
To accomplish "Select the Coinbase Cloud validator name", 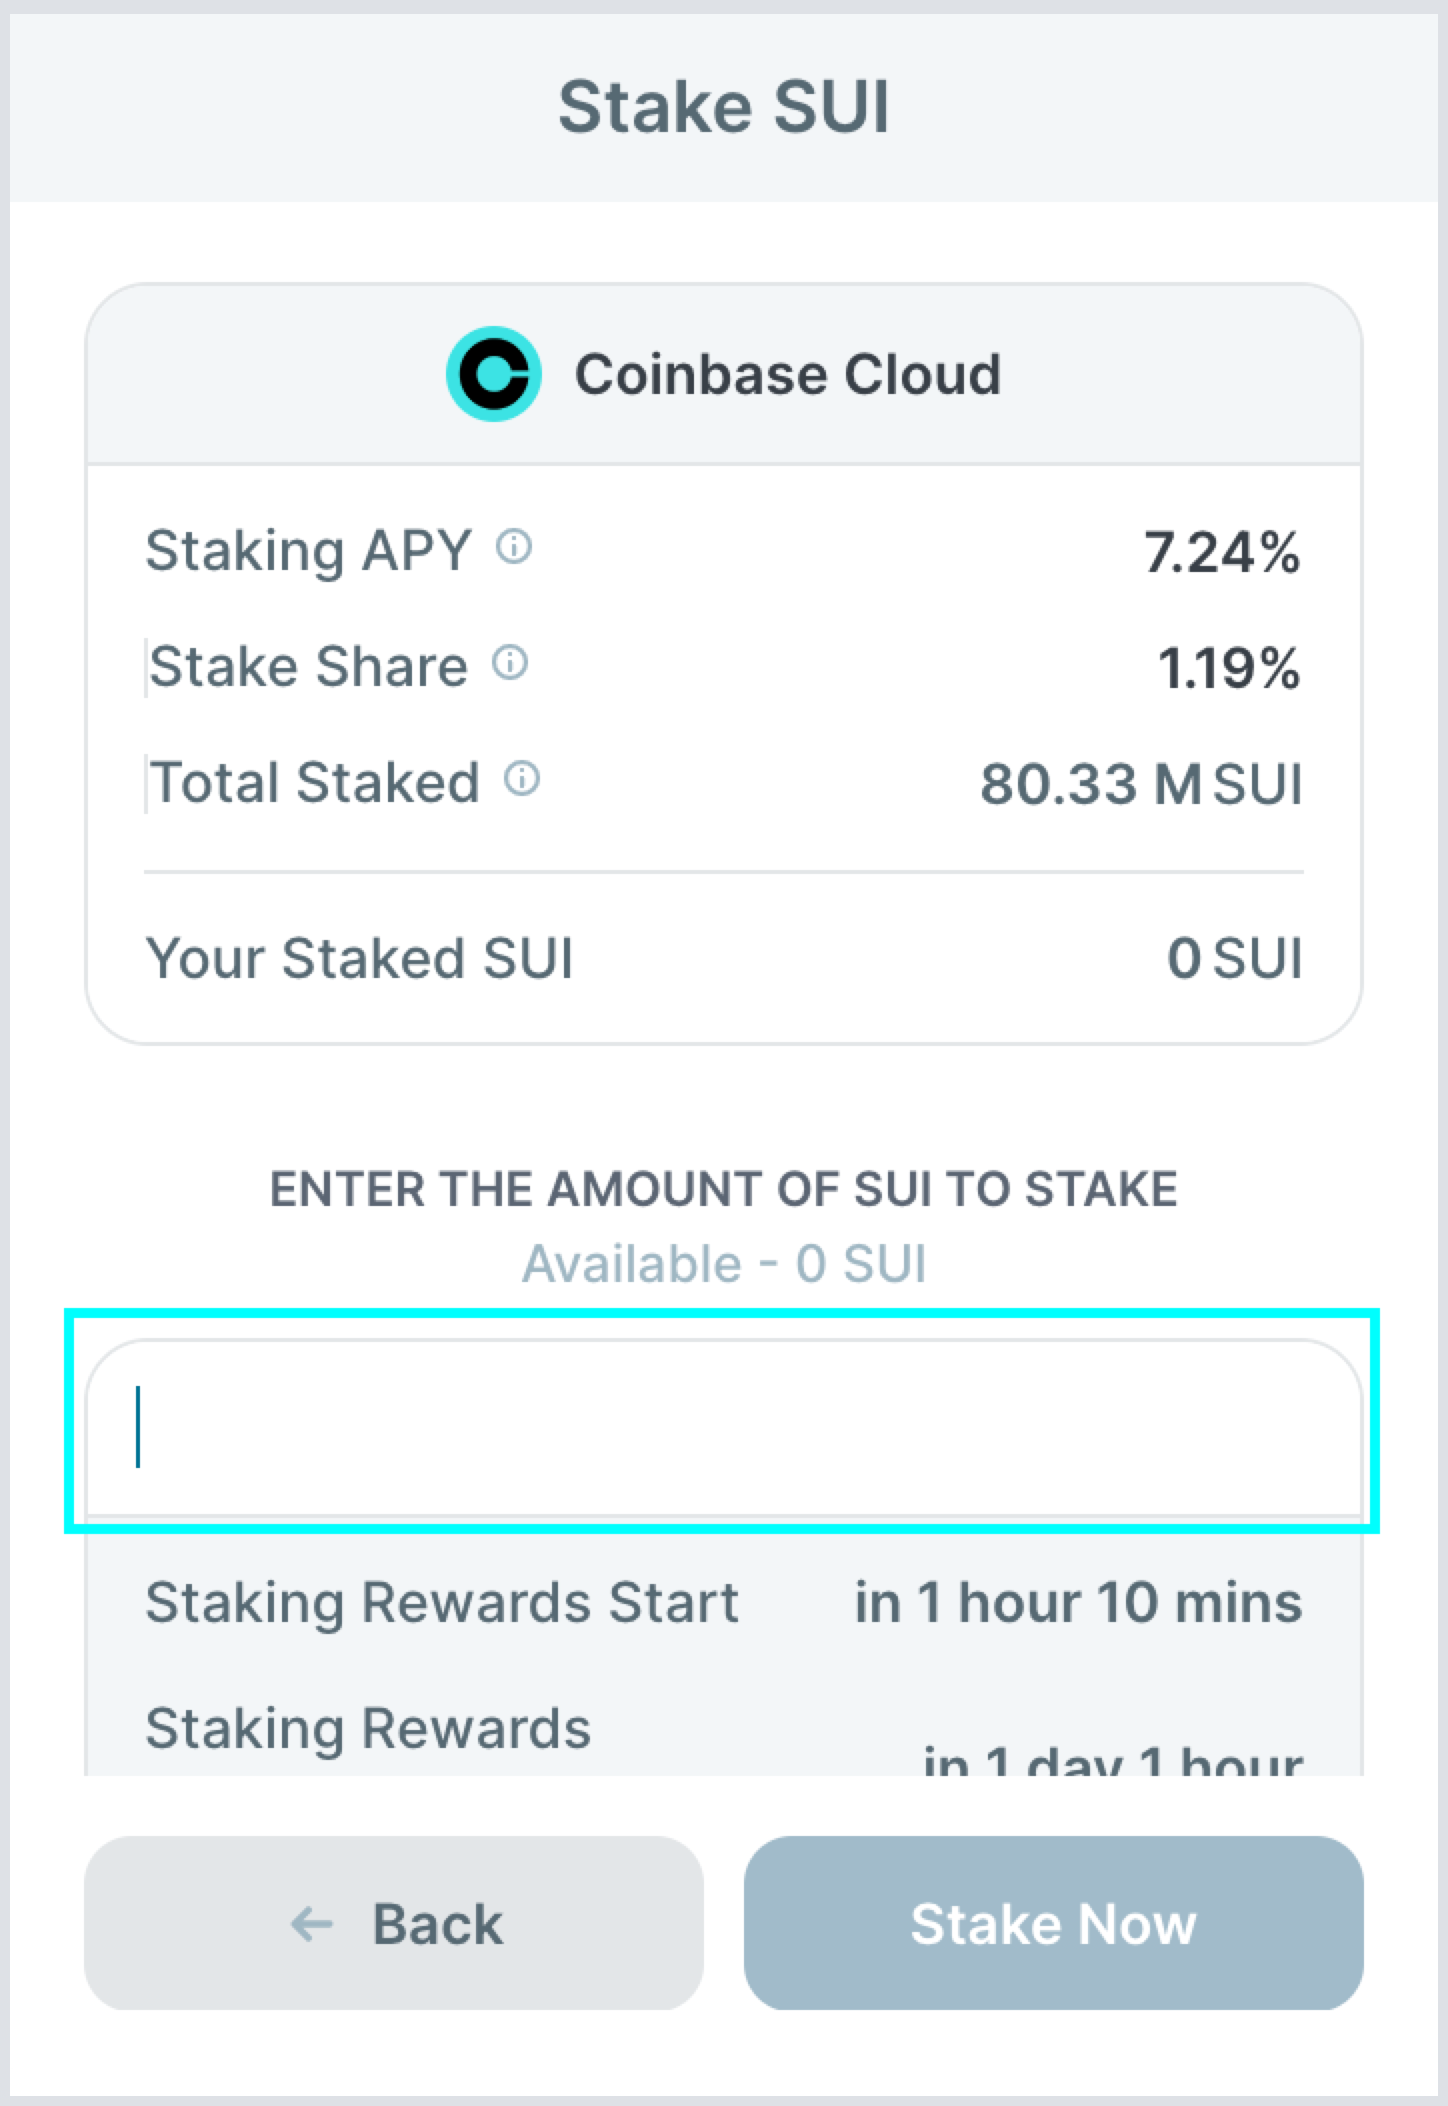I will [787, 374].
